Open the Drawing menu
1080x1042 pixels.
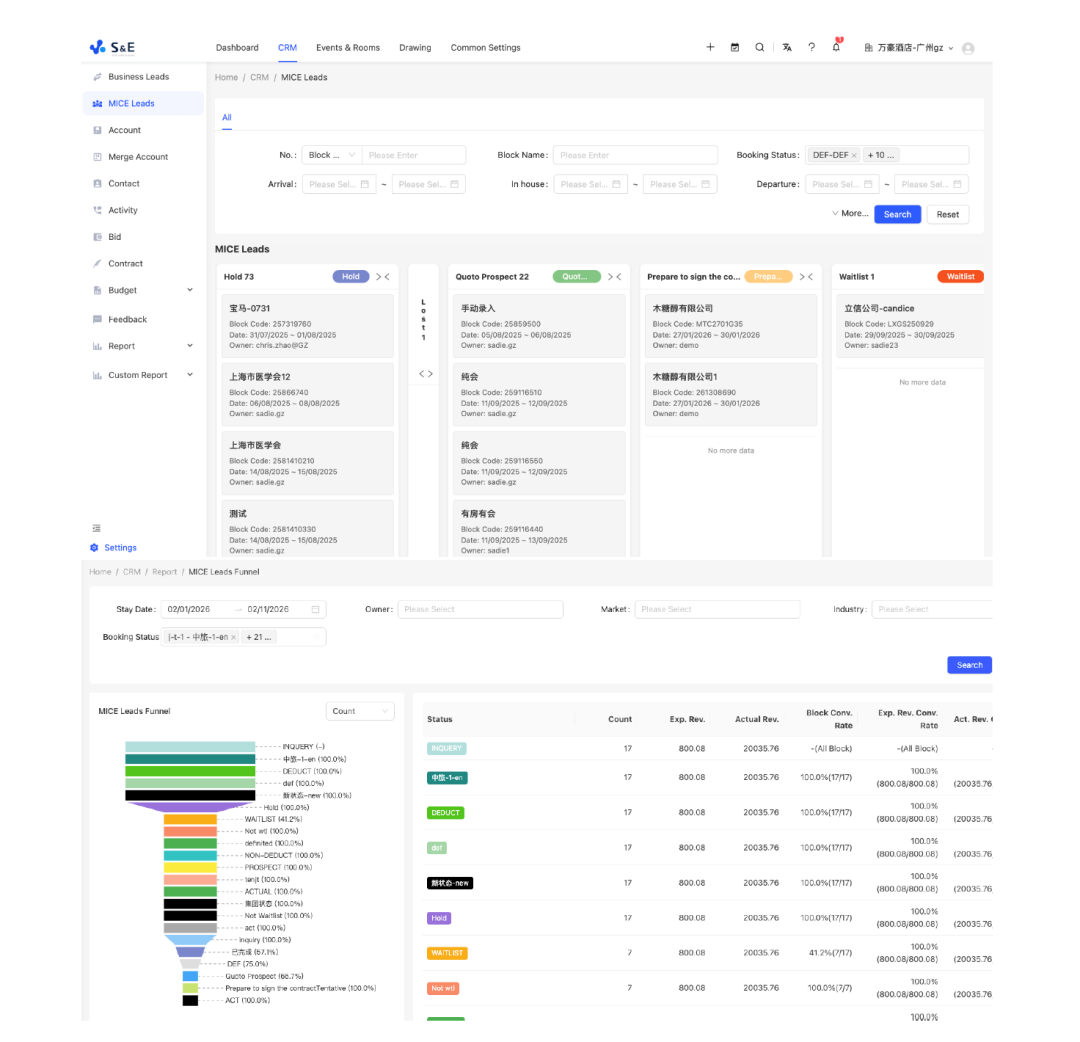[x=415, y=48]
